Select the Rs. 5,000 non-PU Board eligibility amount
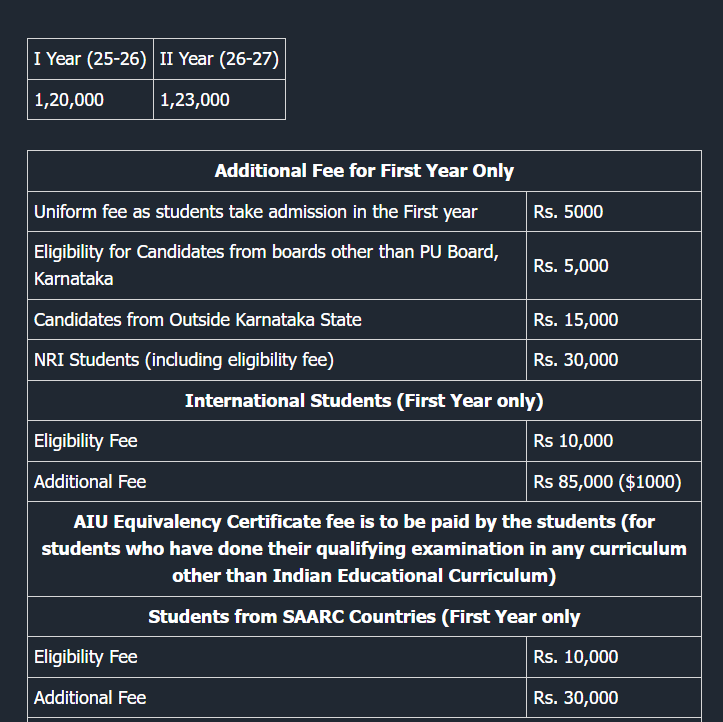This screenshot has width=723, height=722. coord(571,266)
